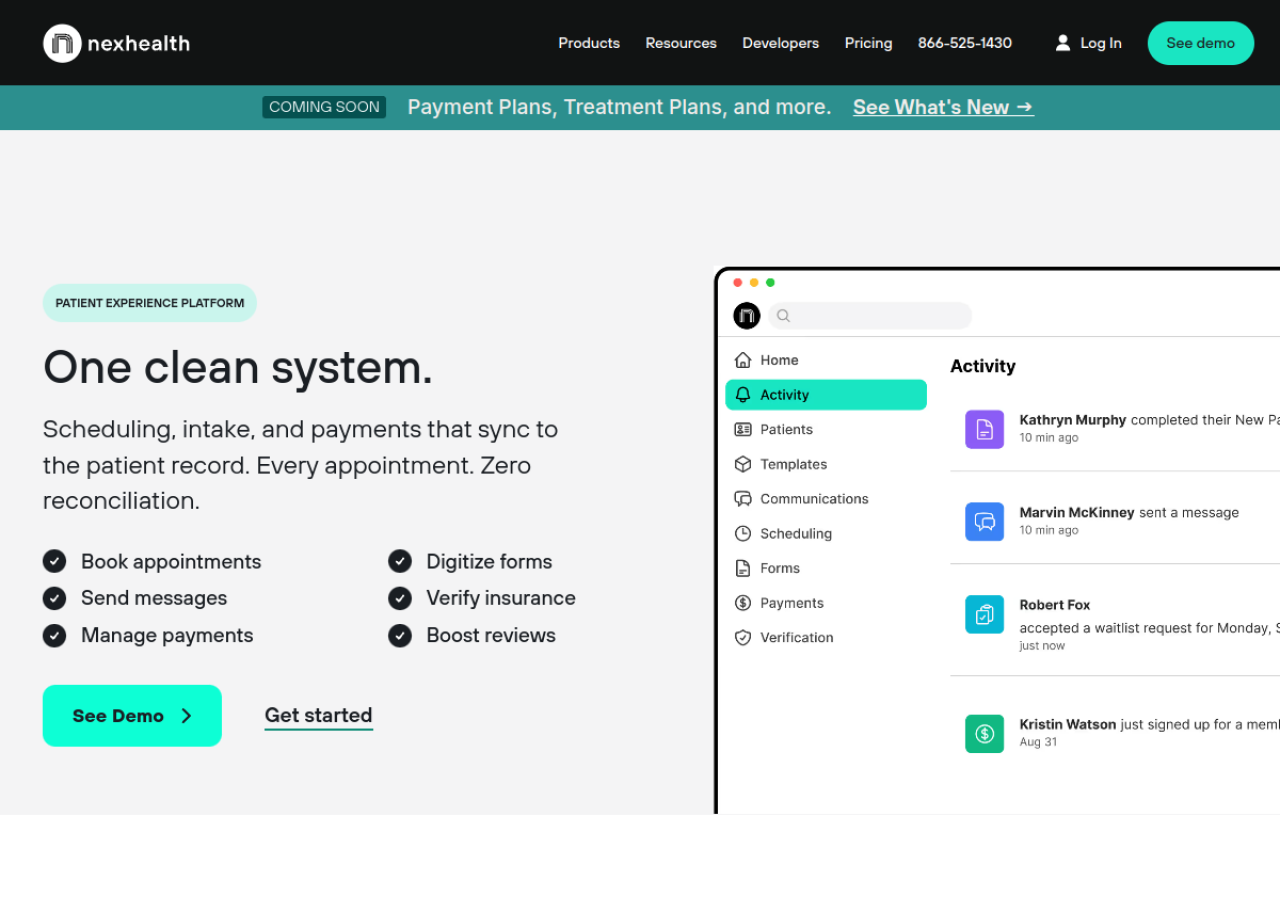Screen dimensions: 1280x906
Task: Click the just now timestamp
Action: 1042,646
